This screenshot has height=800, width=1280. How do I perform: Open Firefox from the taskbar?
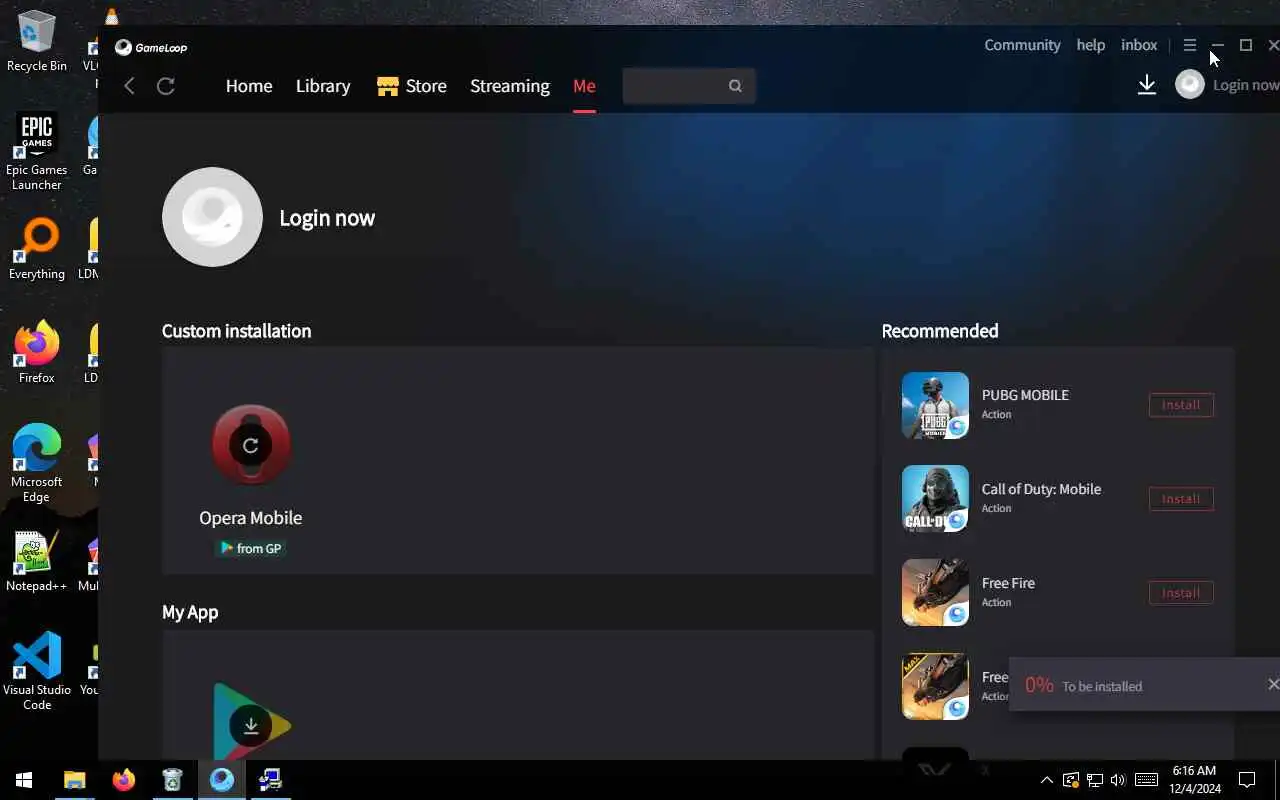tap(124, 780)
